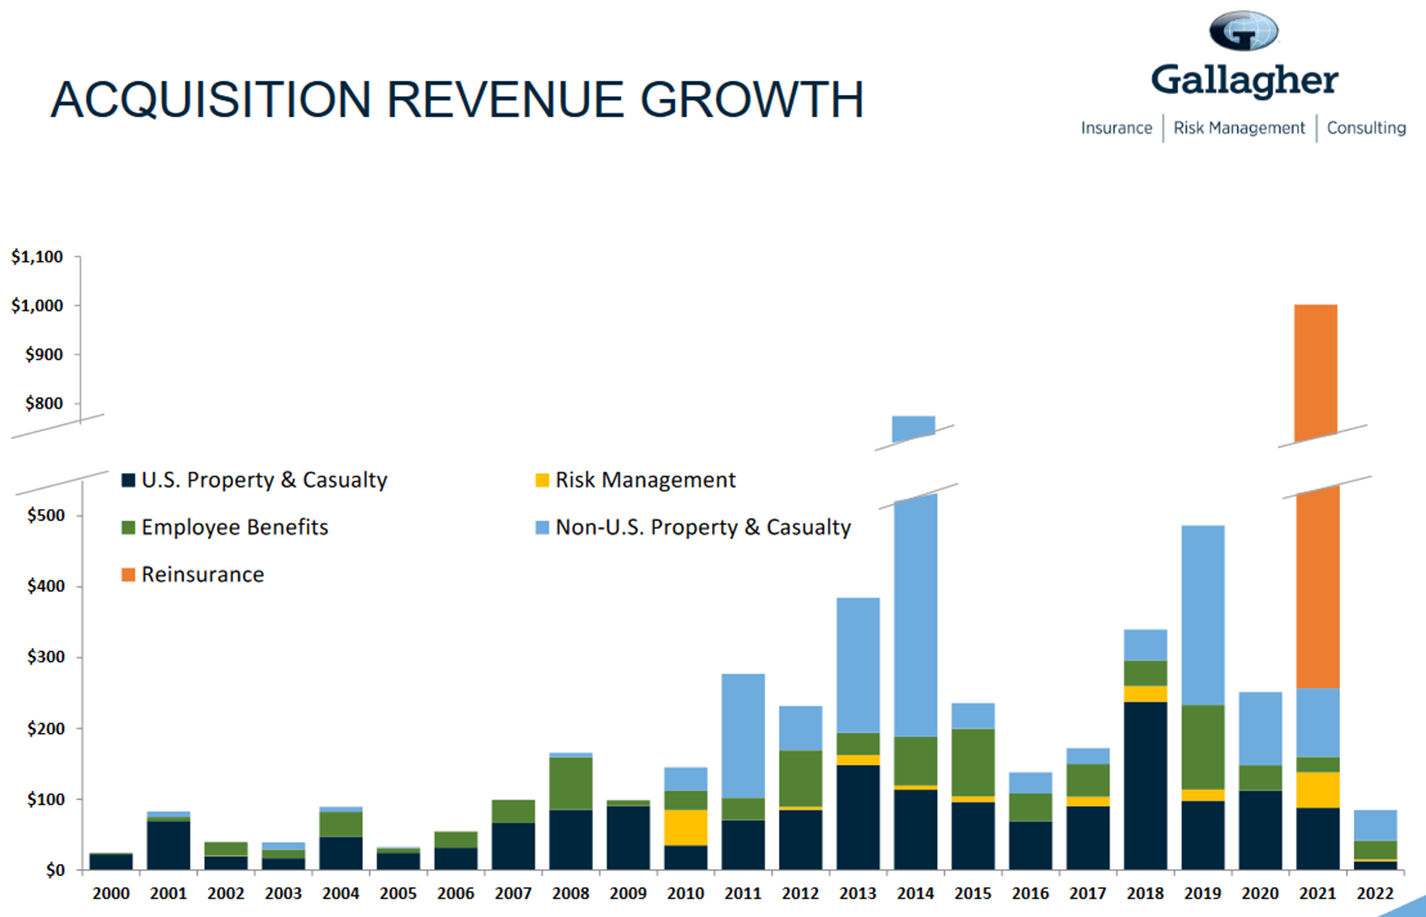The height and width of the screenshot is (917, 1426).
Task: Click the Acquisition Revenue Growth slide title
Action: 457,100
